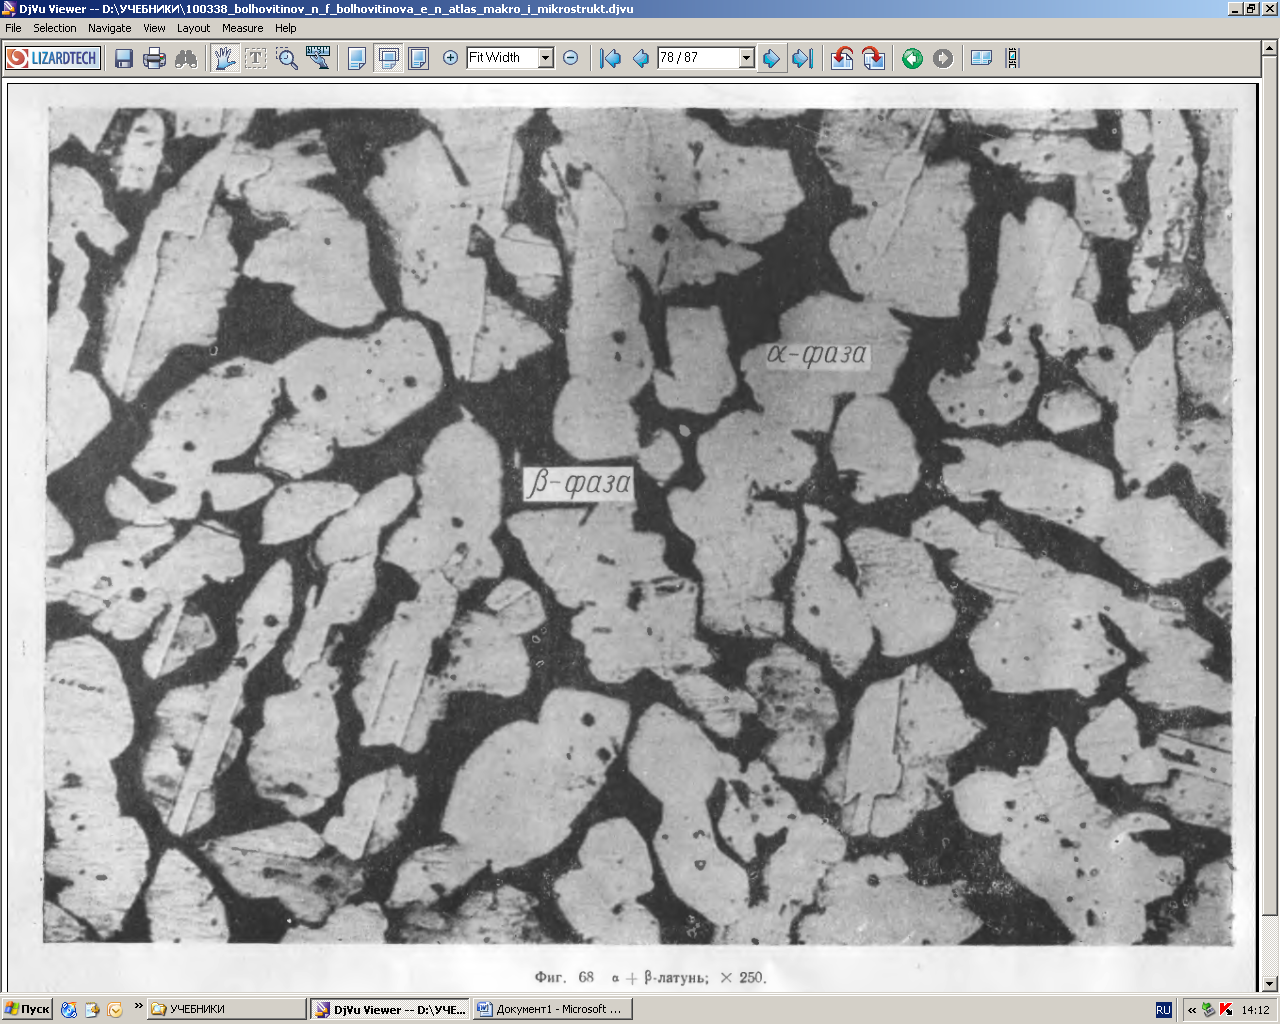Rotate the page clockwise
Viewport: 1280px width, 1024px height.
click(873, 58)
